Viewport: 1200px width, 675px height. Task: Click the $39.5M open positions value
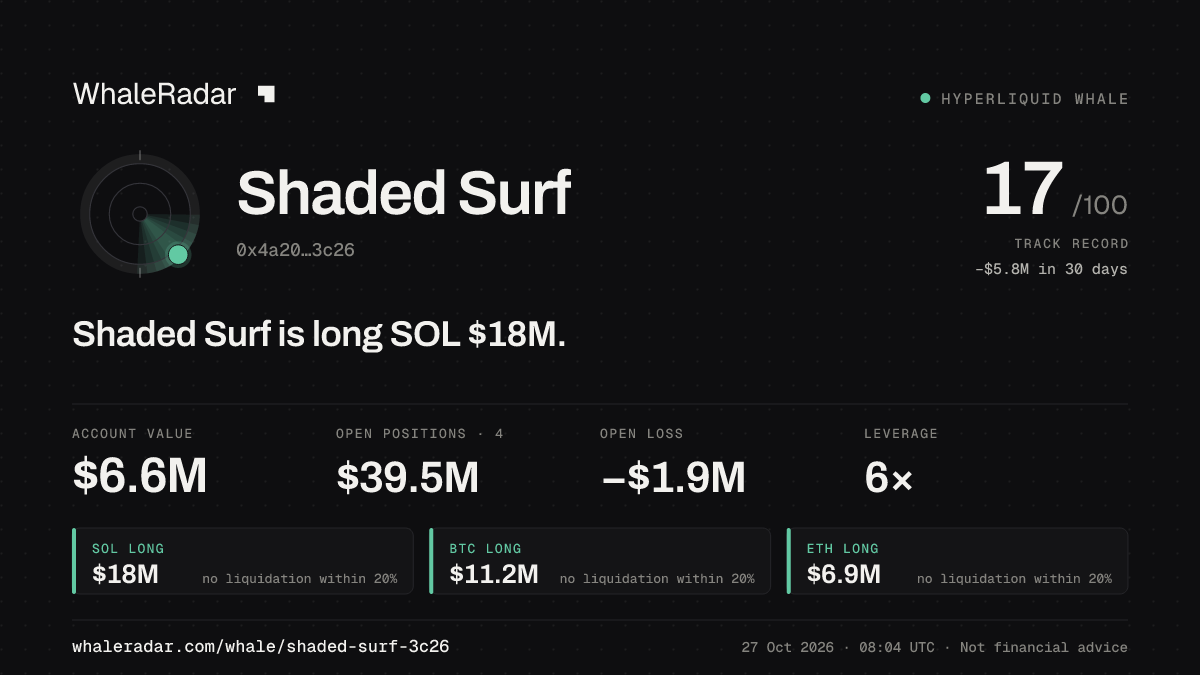[408, 477]
